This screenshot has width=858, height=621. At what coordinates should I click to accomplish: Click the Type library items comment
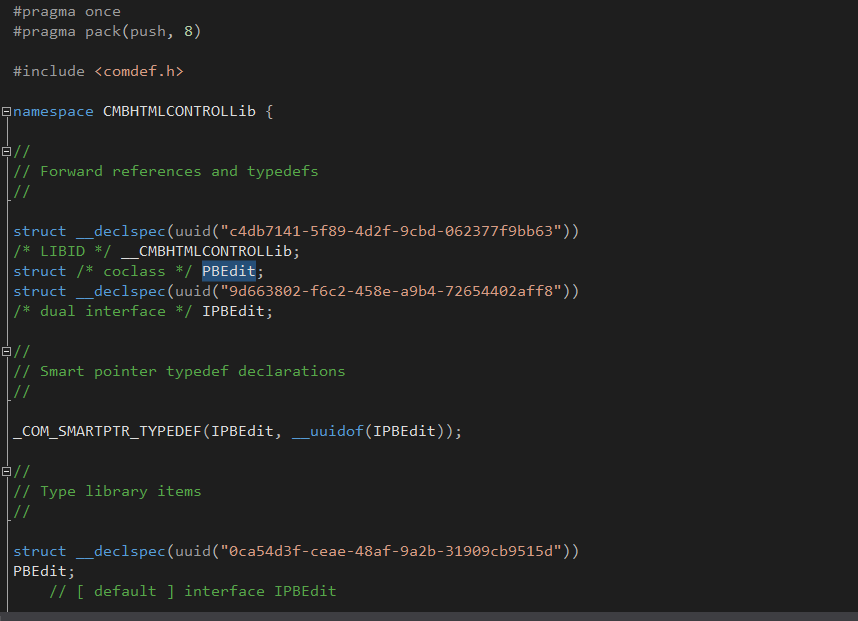107,491
